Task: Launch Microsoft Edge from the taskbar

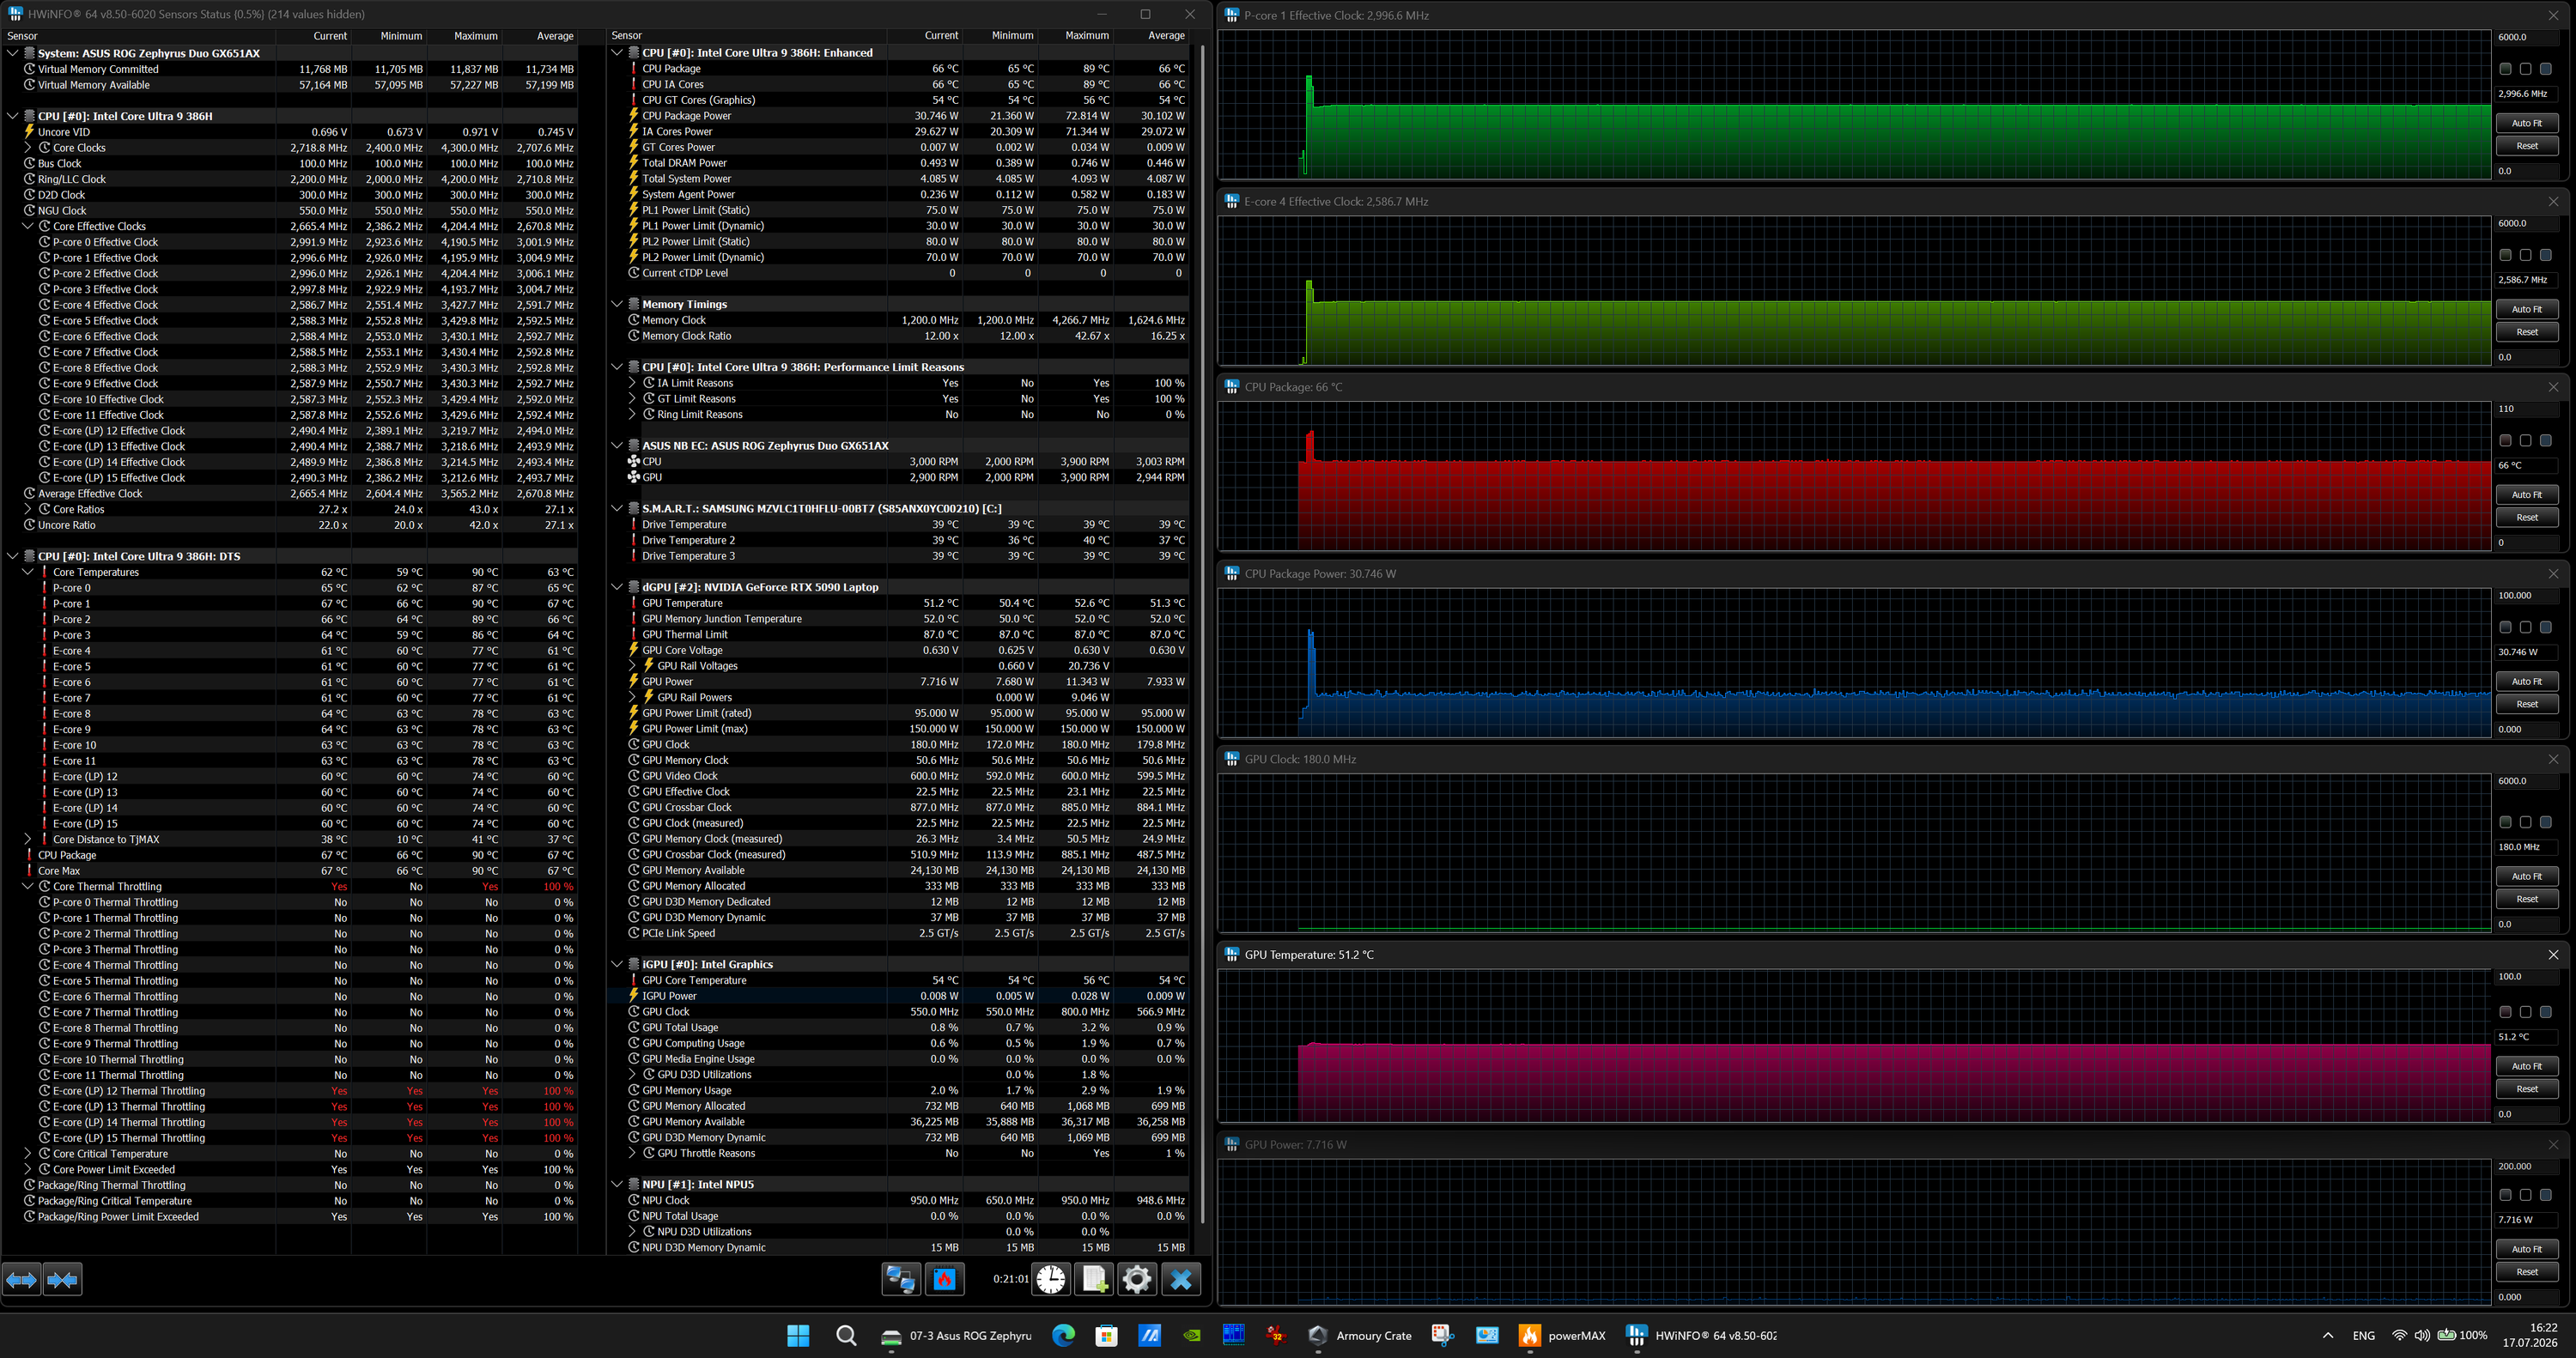Action: pyautogui.click(x=1063, y=1336)
